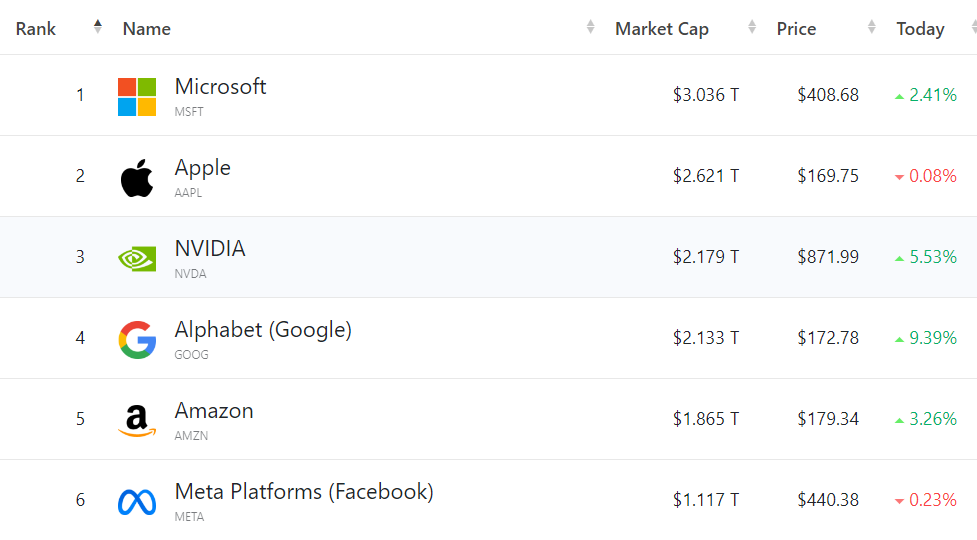Click Apple's red 0.08% down arrow
Image resolution: width=977 pixels, height=540 pixels.
(x=900, y=178)
